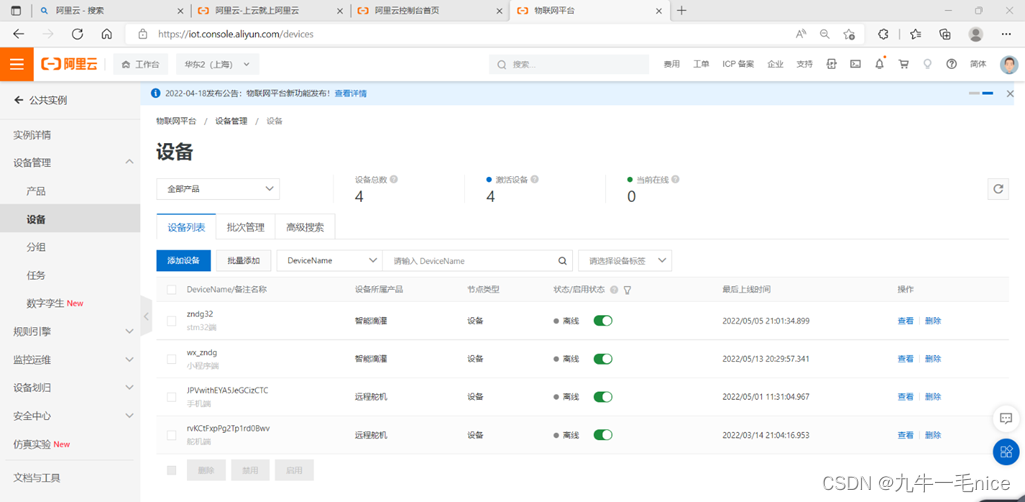1025x502 pixels.
Task: Click the Aliyun logo
Action: click(x=69, y=64)
